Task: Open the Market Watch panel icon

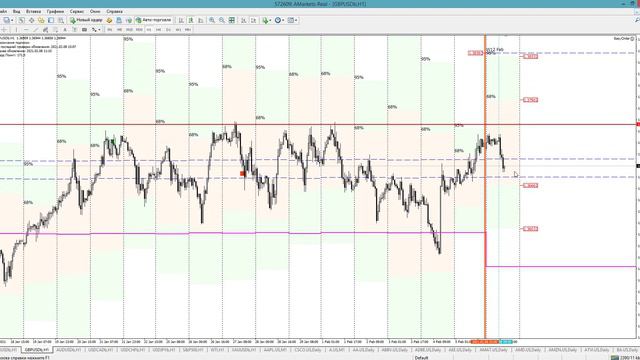Action: [21, 20]
